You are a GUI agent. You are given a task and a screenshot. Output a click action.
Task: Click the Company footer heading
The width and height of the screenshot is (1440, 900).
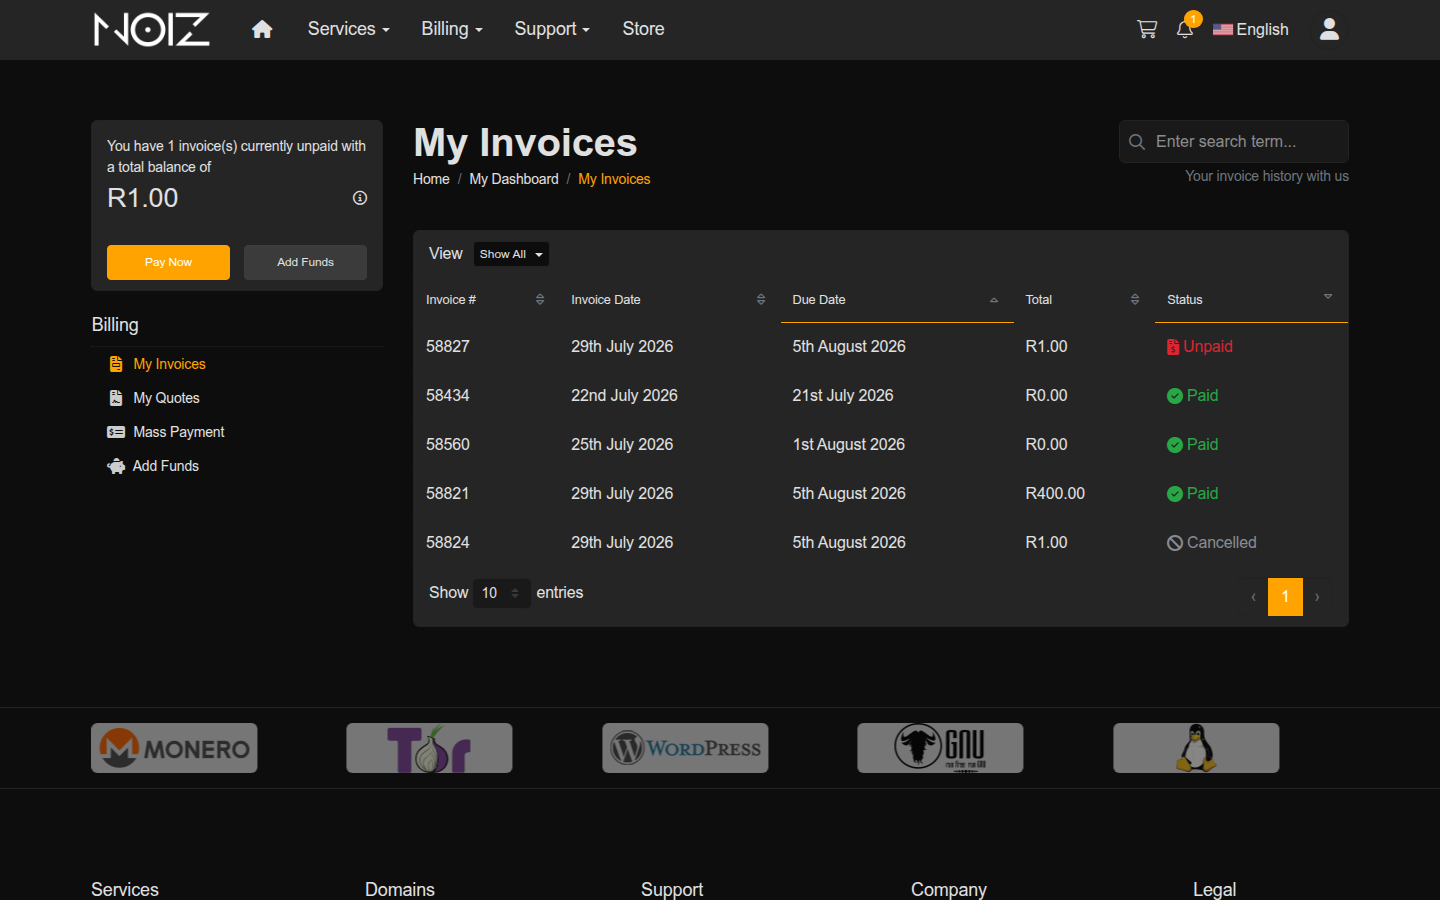(x=949, y=889)
